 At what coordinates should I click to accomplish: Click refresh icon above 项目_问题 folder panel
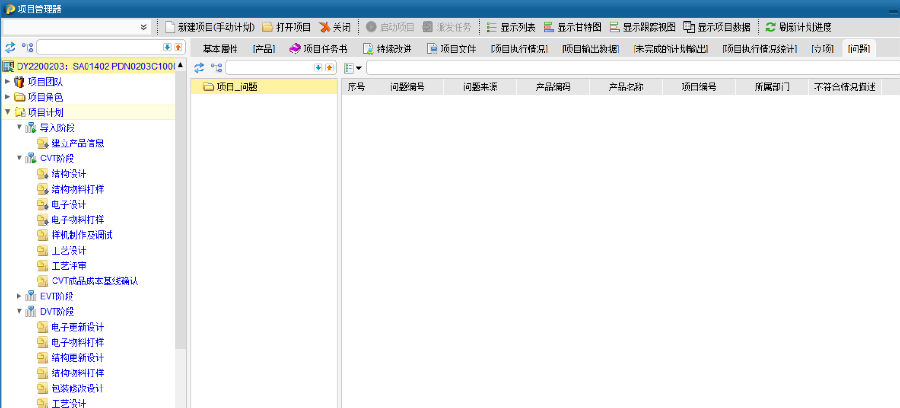point(199,68)
